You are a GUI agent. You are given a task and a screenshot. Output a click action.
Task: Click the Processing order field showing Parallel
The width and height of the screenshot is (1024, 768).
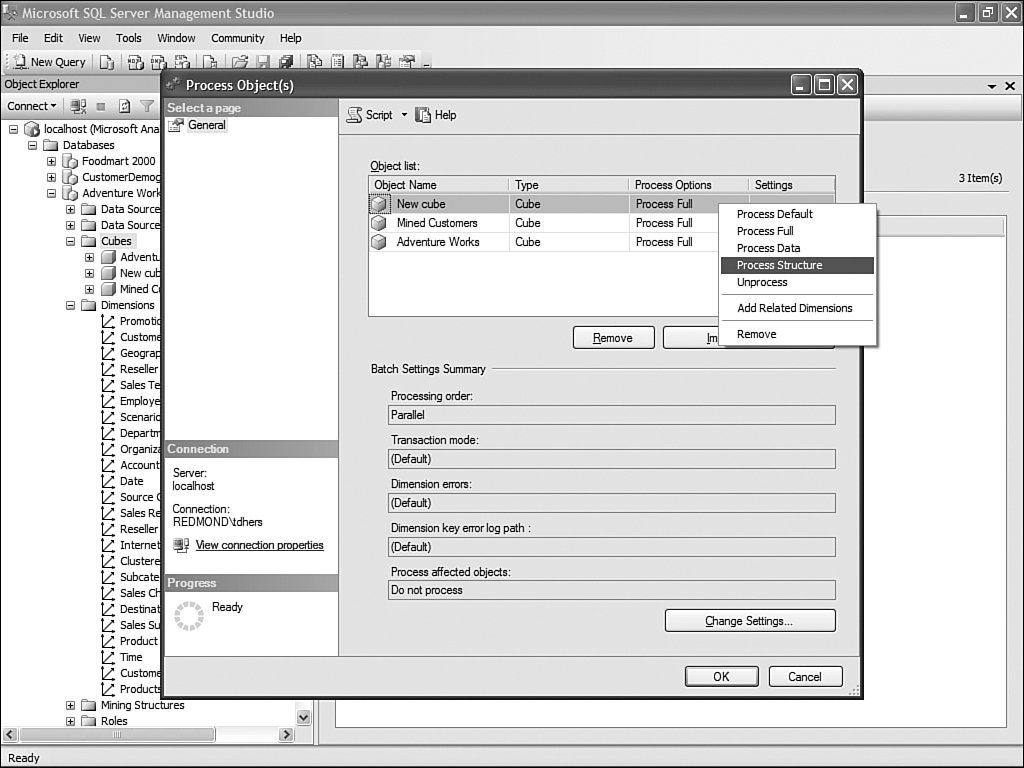[x=611, y=415]
